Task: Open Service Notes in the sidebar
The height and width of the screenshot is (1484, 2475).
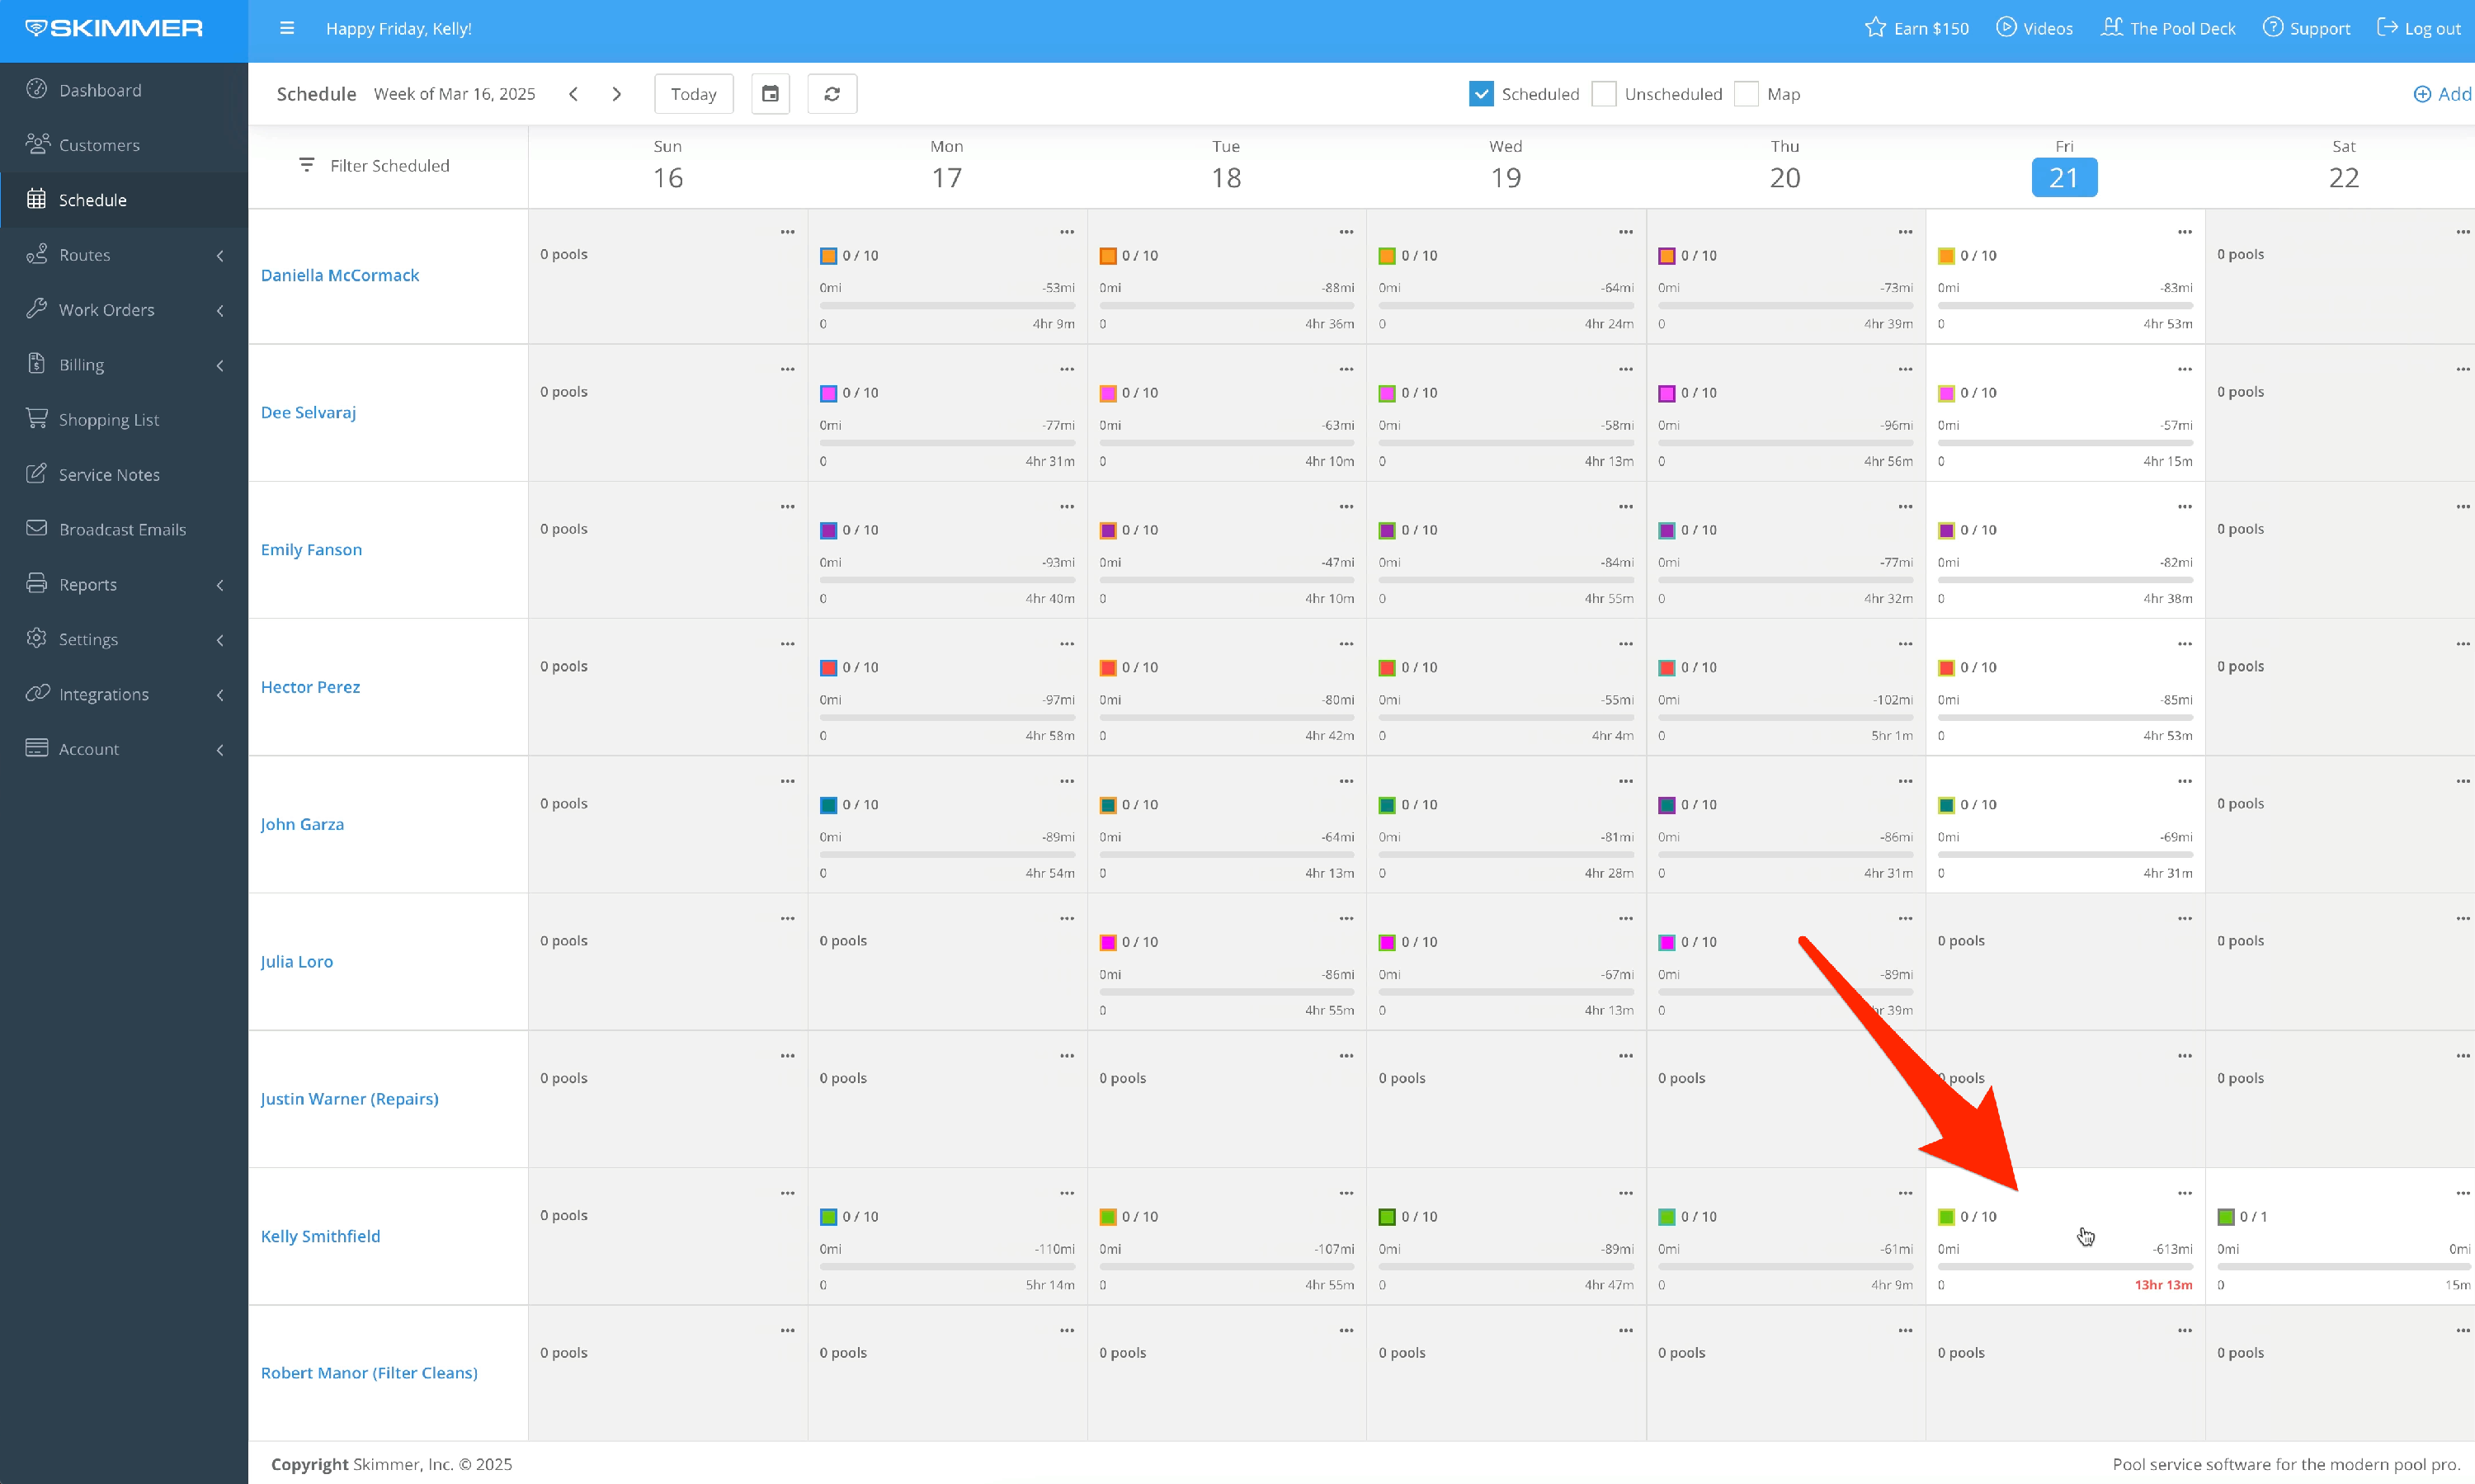Action: click(x=109, y=475)
